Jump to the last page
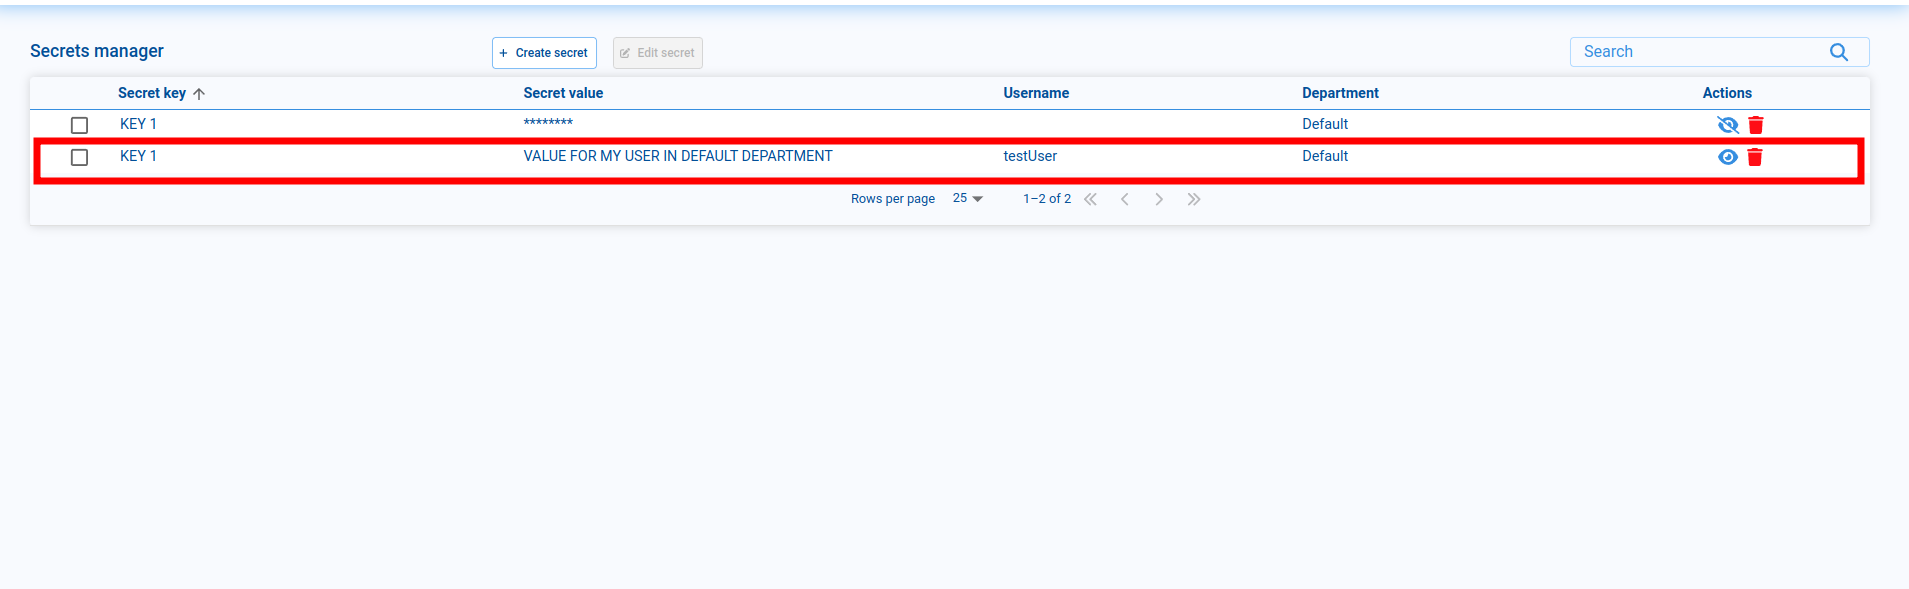 coord(1193,199)
